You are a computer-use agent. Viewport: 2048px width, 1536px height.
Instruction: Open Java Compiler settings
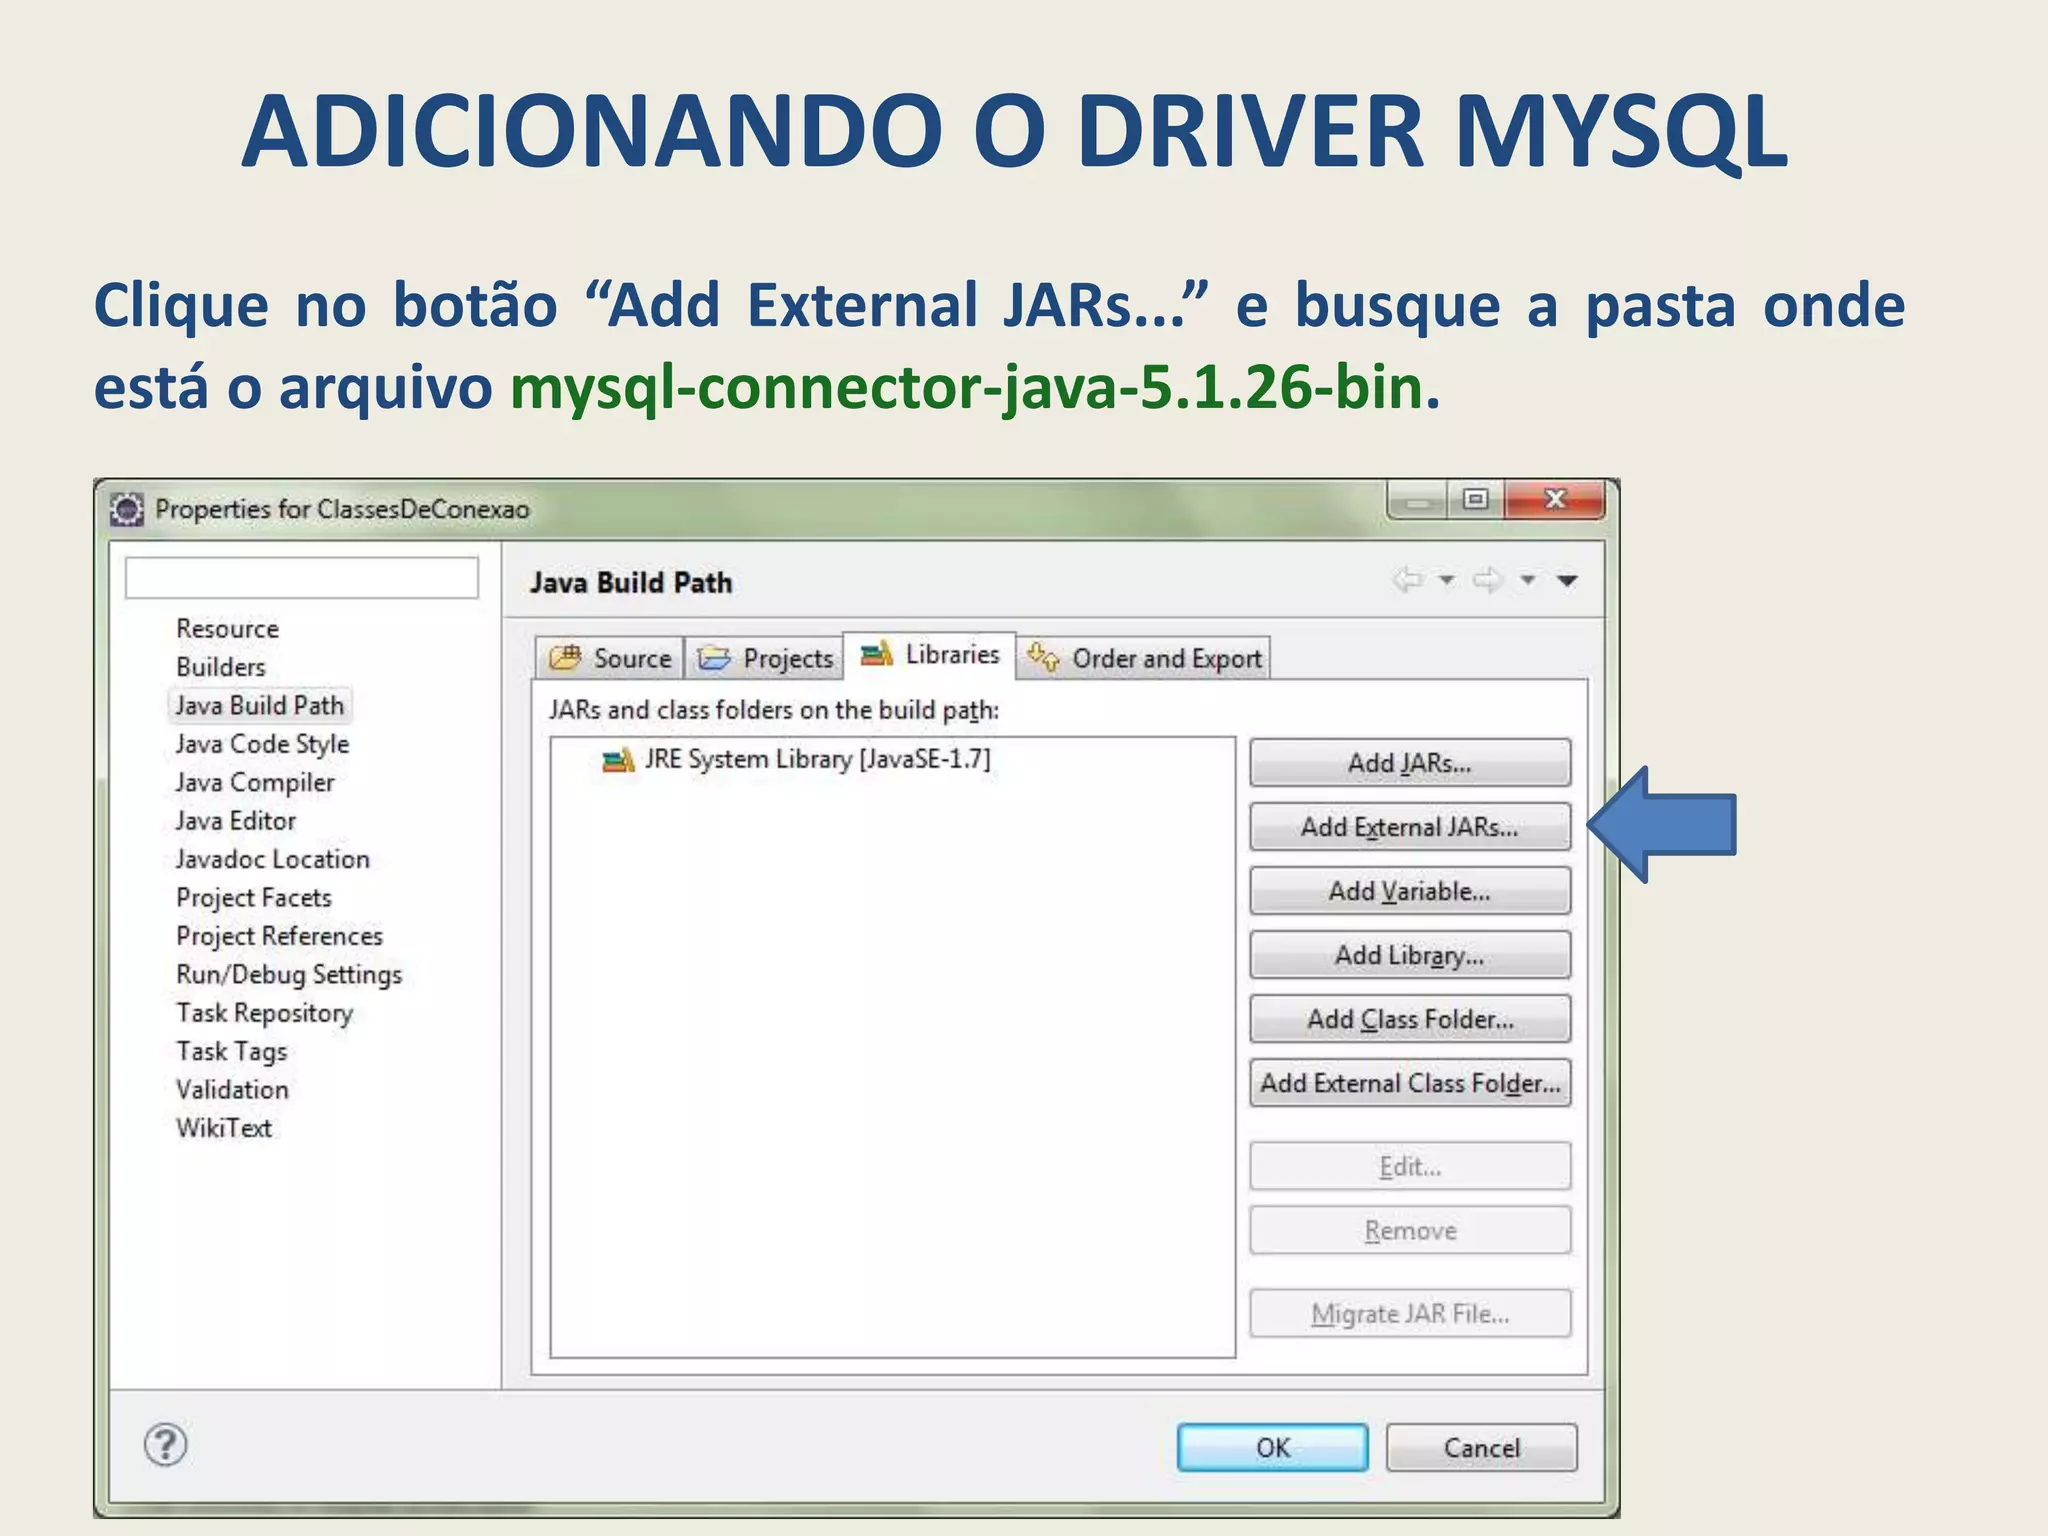254,782
